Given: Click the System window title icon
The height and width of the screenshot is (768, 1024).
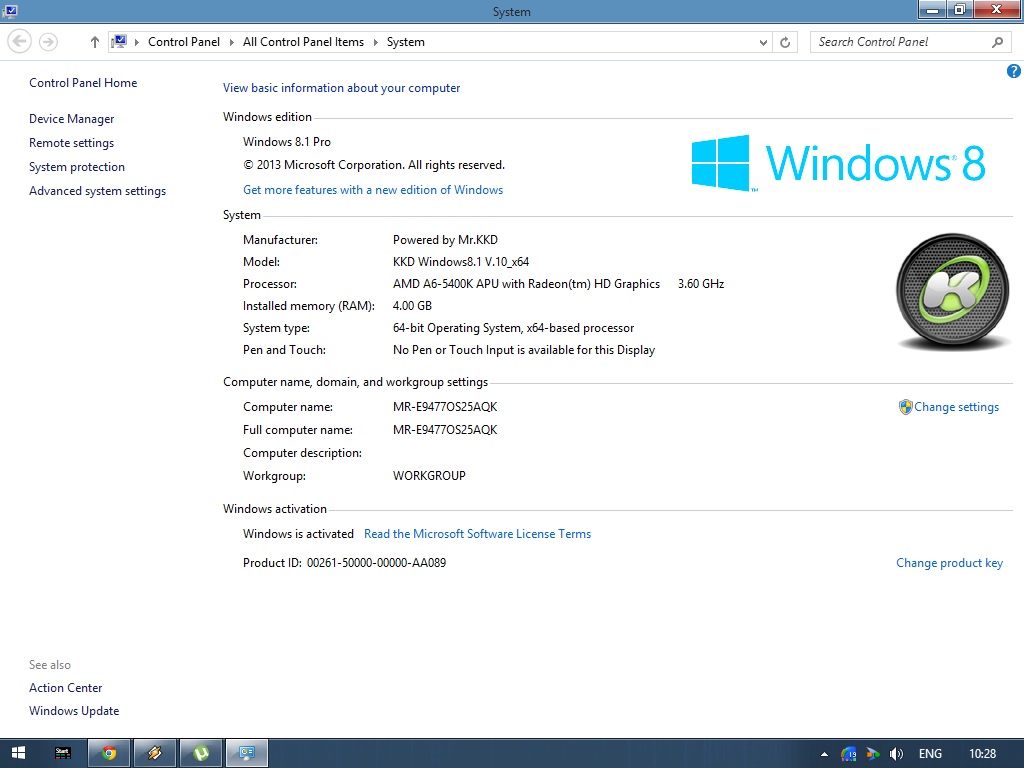Looking at the screenshot, I should point(10,11).
